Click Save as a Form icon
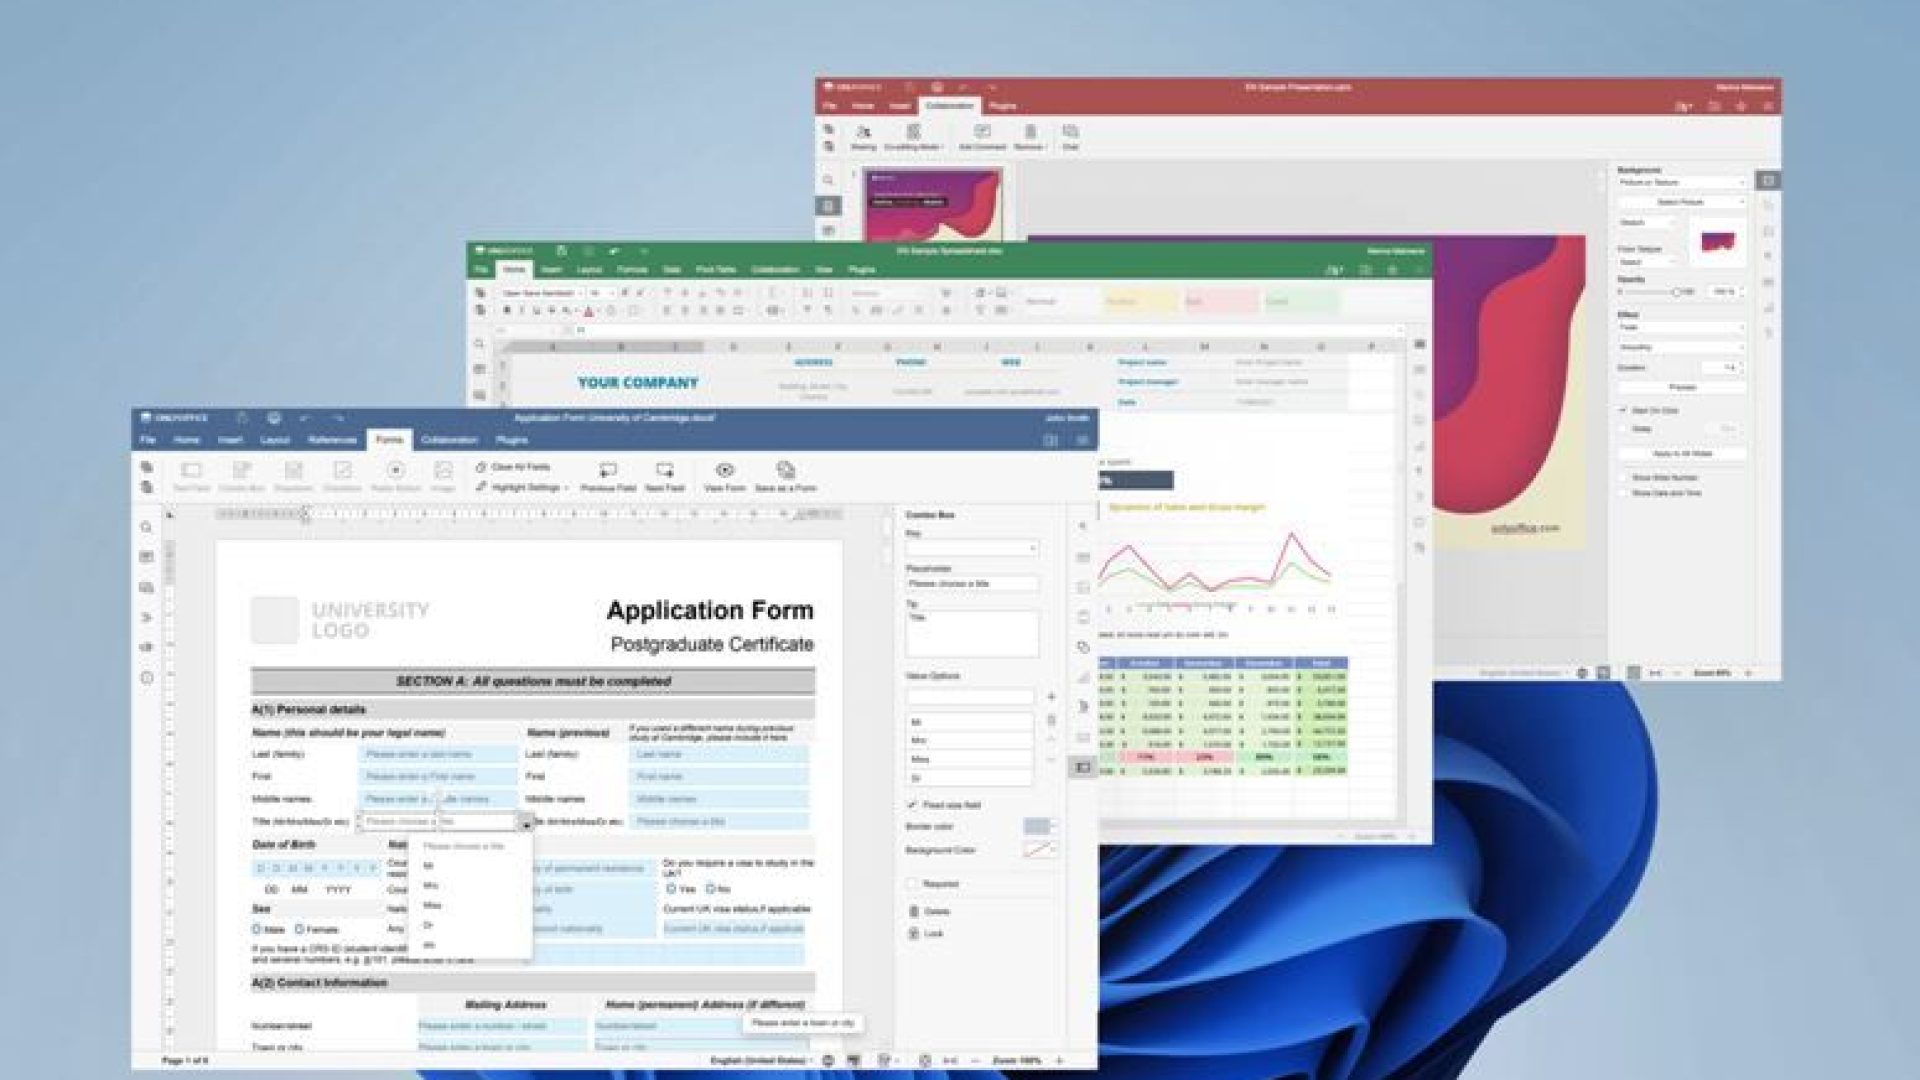This screenshot has width=1920, height=1080. (785, 470)
